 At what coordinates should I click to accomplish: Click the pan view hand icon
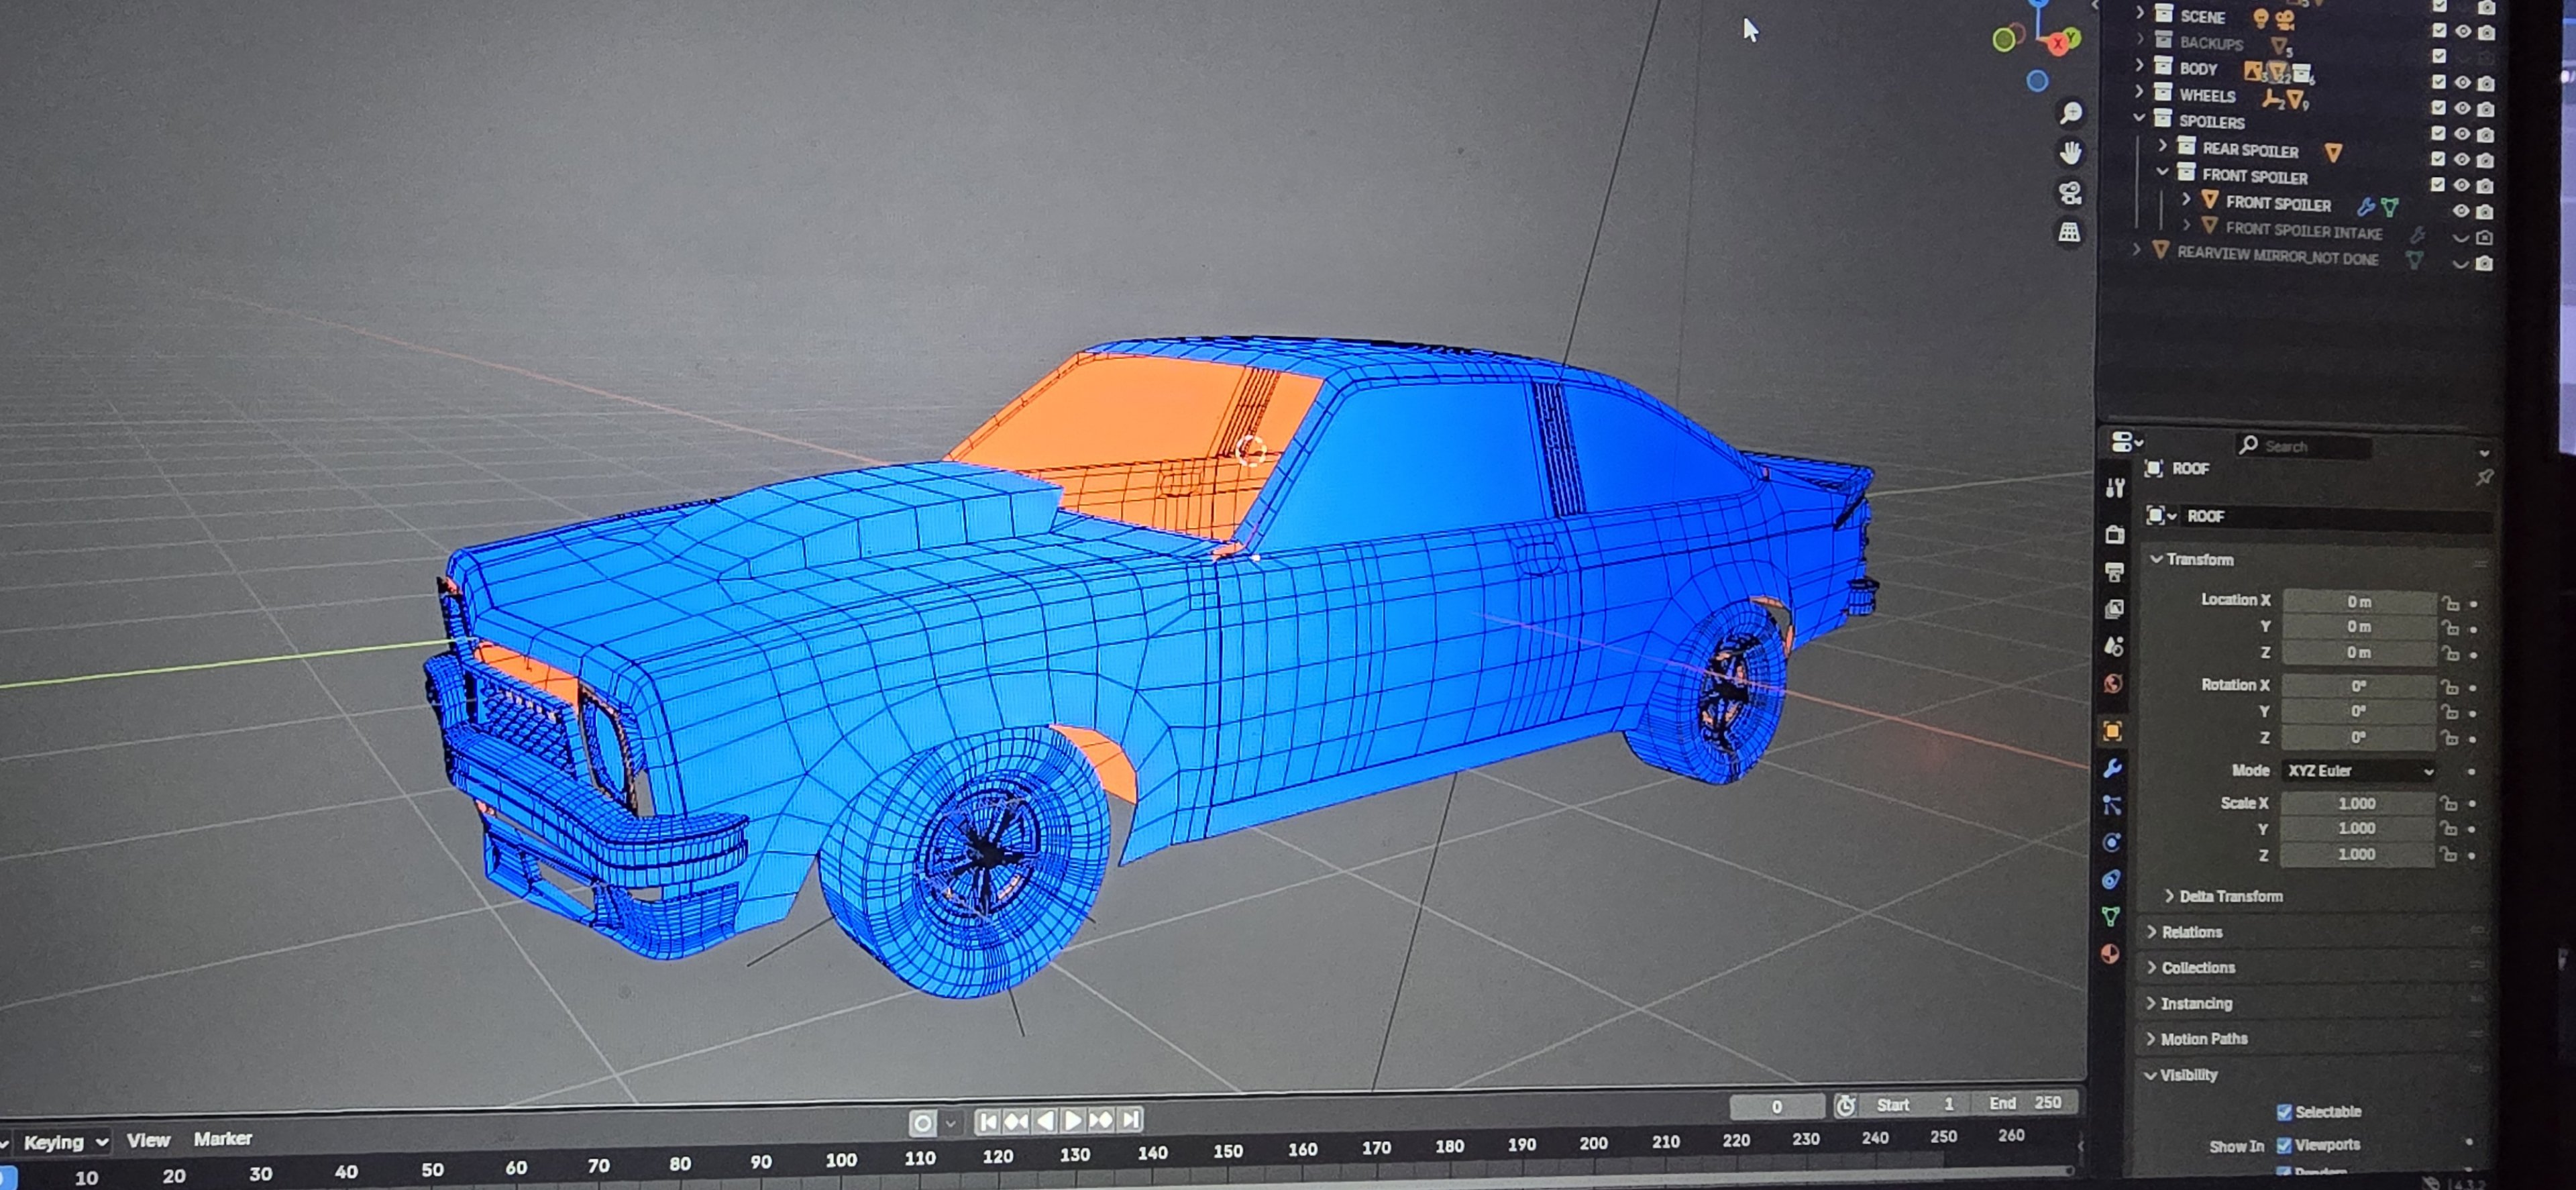click(2070, 153)
